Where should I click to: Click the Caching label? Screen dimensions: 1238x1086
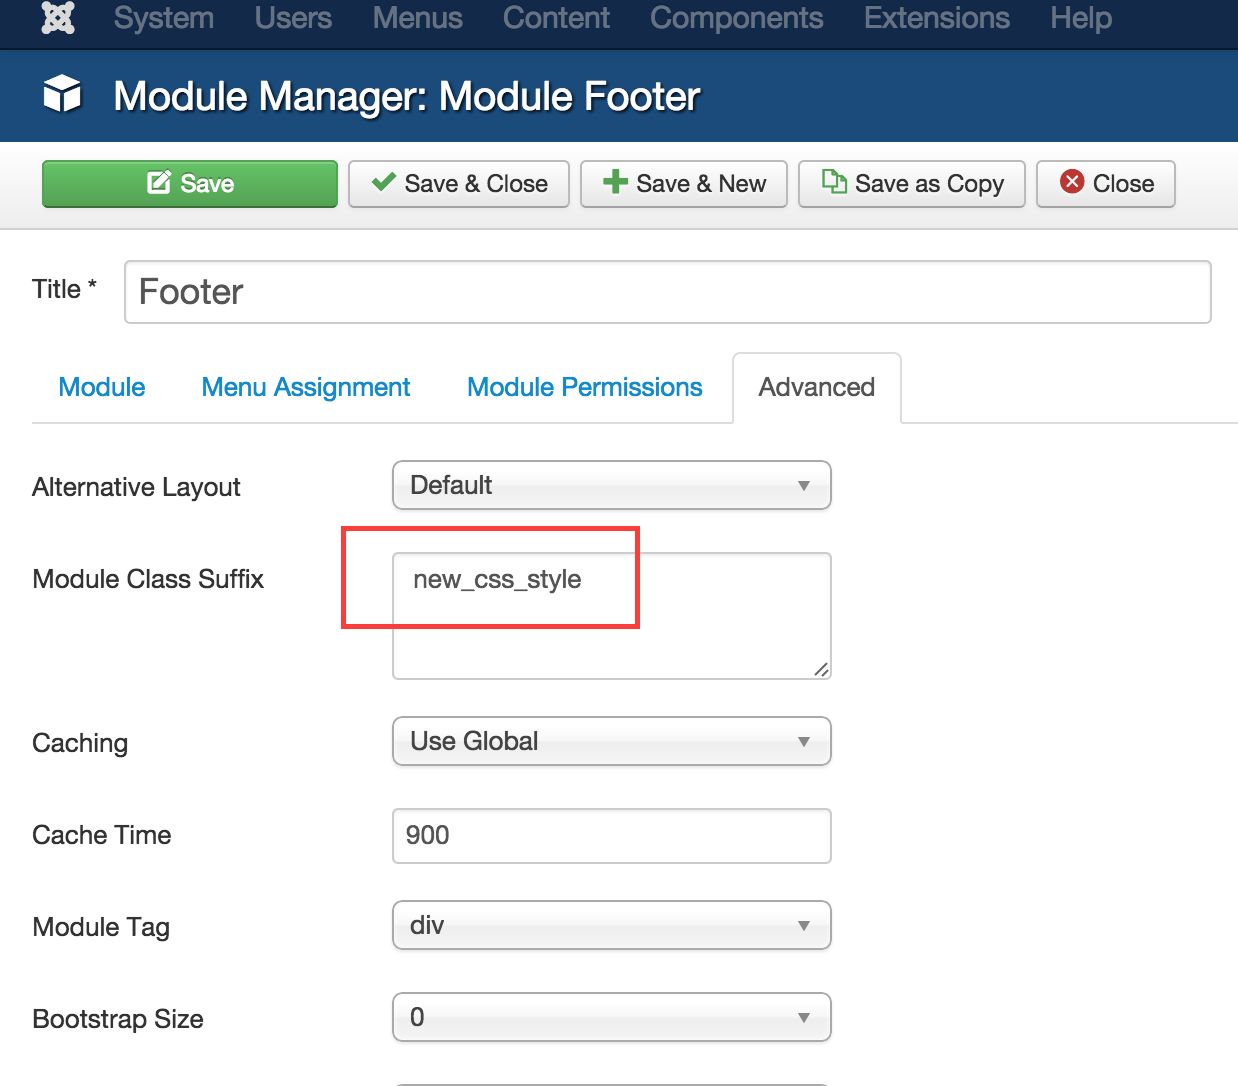tap(80, 743)
